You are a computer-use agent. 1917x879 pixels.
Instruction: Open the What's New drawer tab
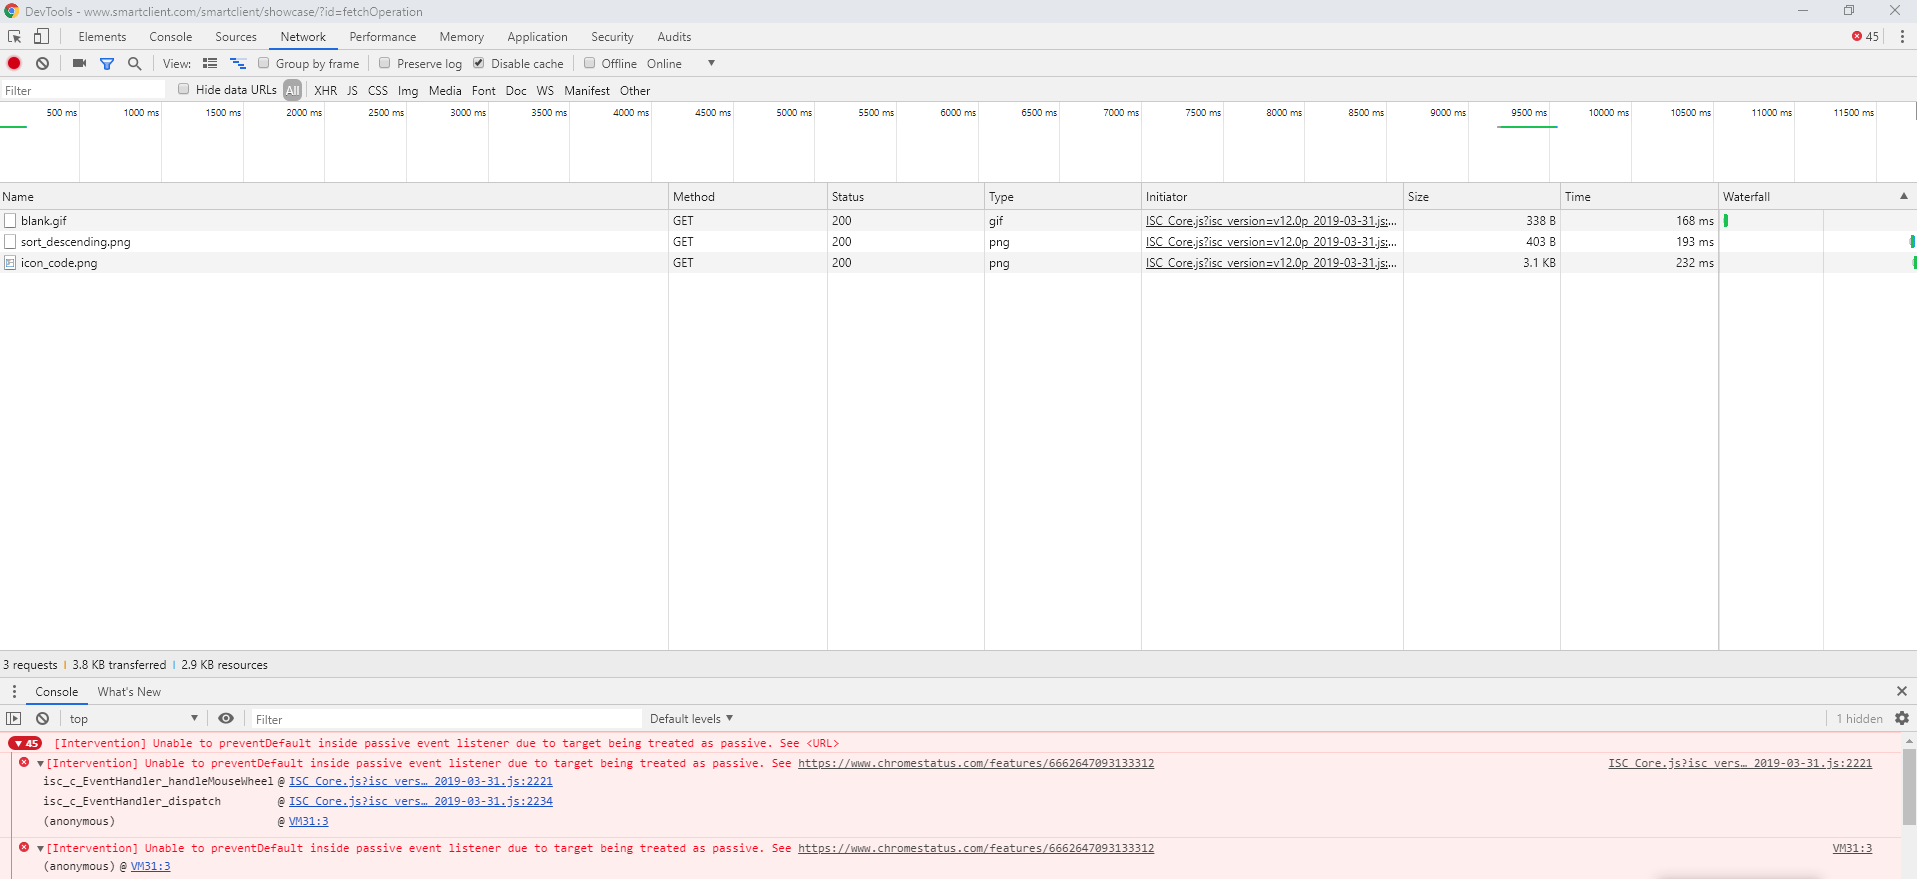click(x=129, y=692)
